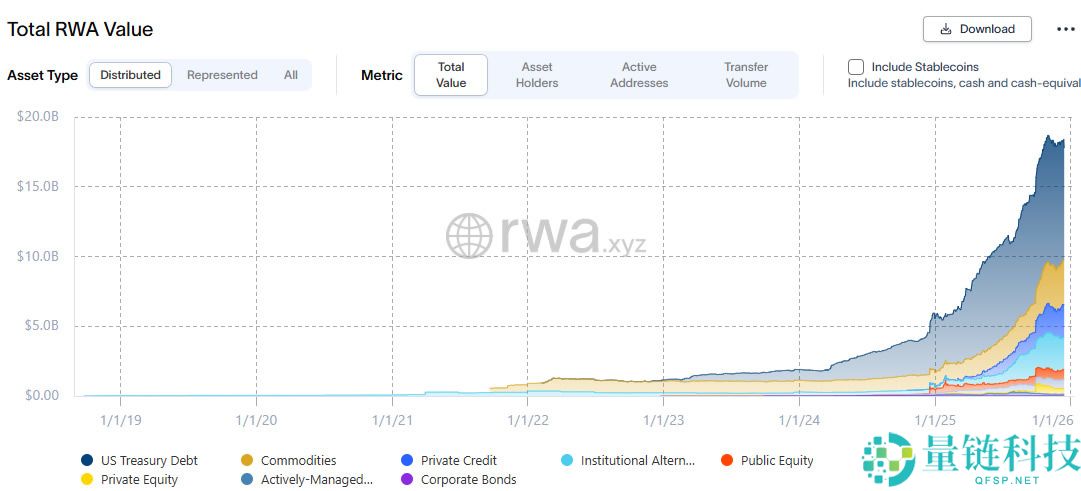1081x491 pixels.
Task: Click the Private Equity yellow legend dot
Action: click(88, 480)
